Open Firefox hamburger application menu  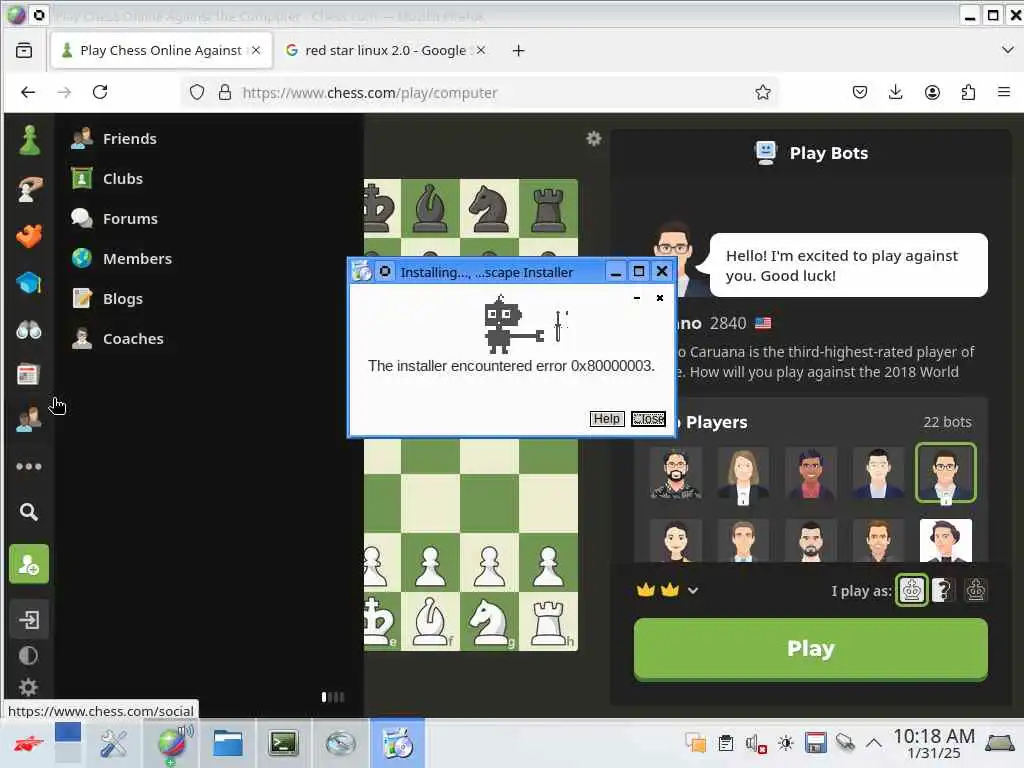[1004, 92]
